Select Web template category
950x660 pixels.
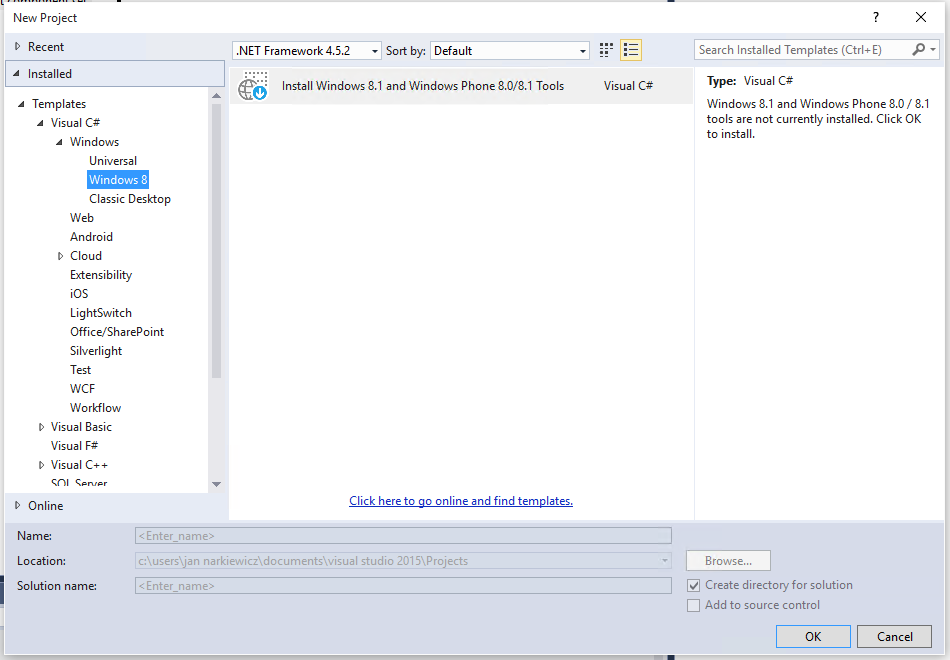82,218
